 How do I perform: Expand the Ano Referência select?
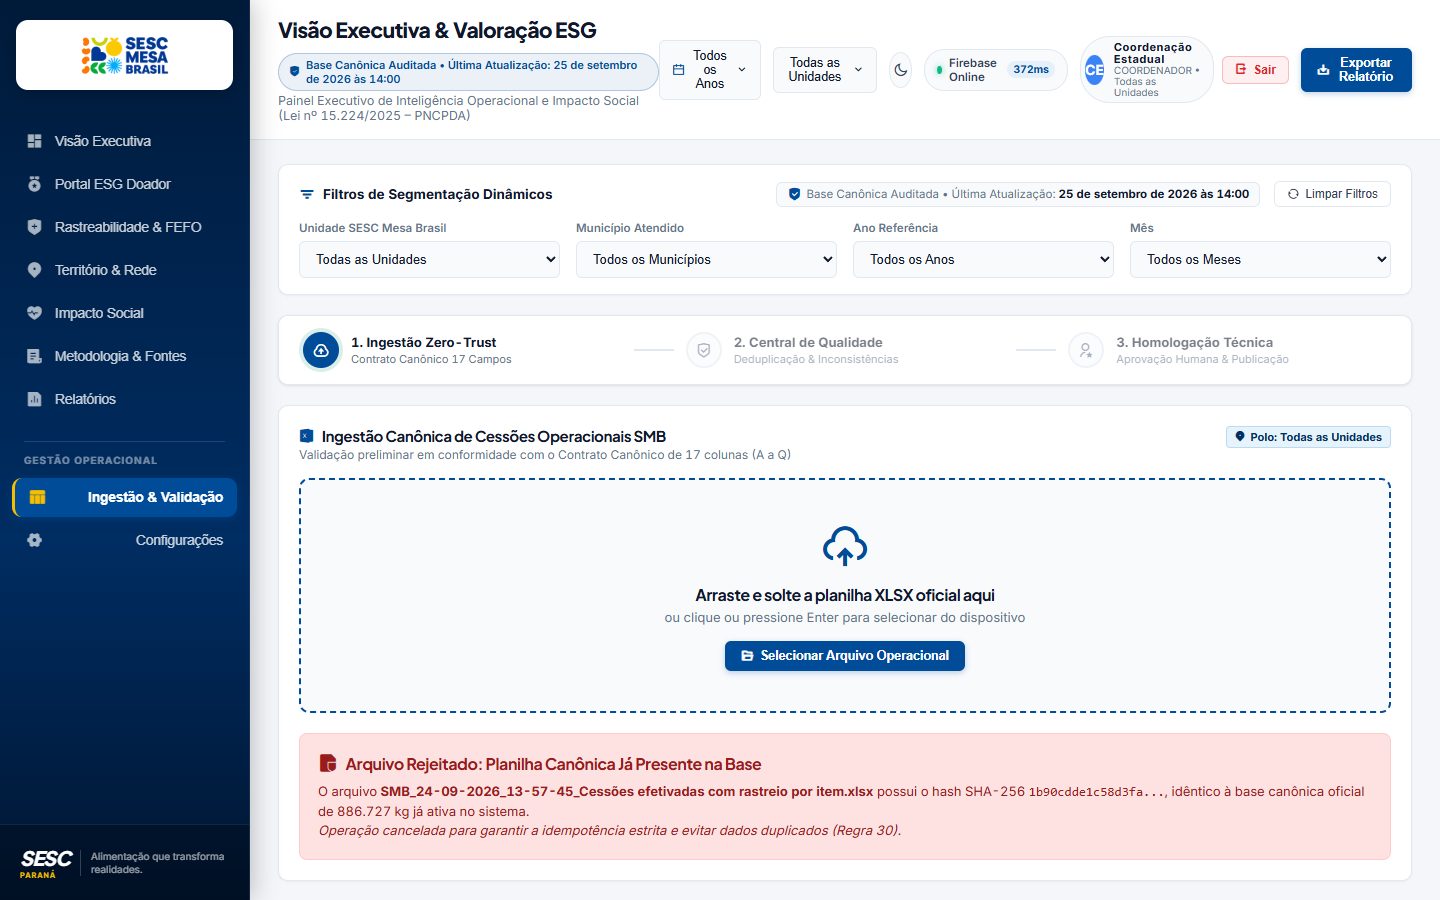coord(983,259)
